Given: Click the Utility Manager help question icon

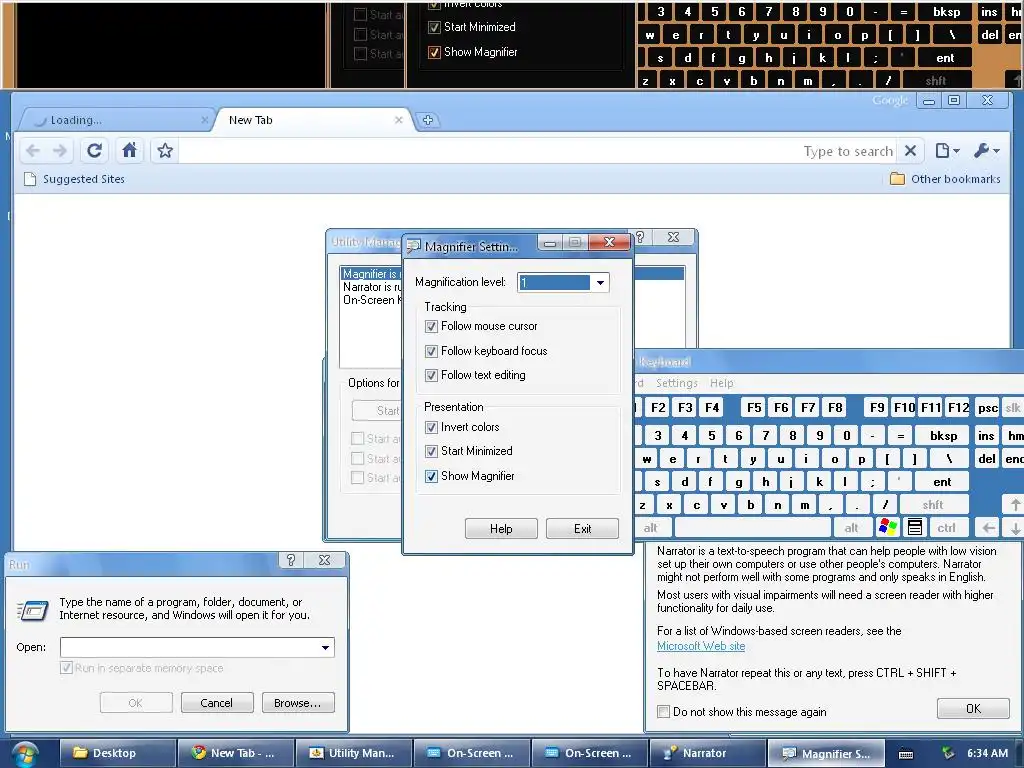Looking at the screenshot, I should pyautogui.click(x=640, y=237).
